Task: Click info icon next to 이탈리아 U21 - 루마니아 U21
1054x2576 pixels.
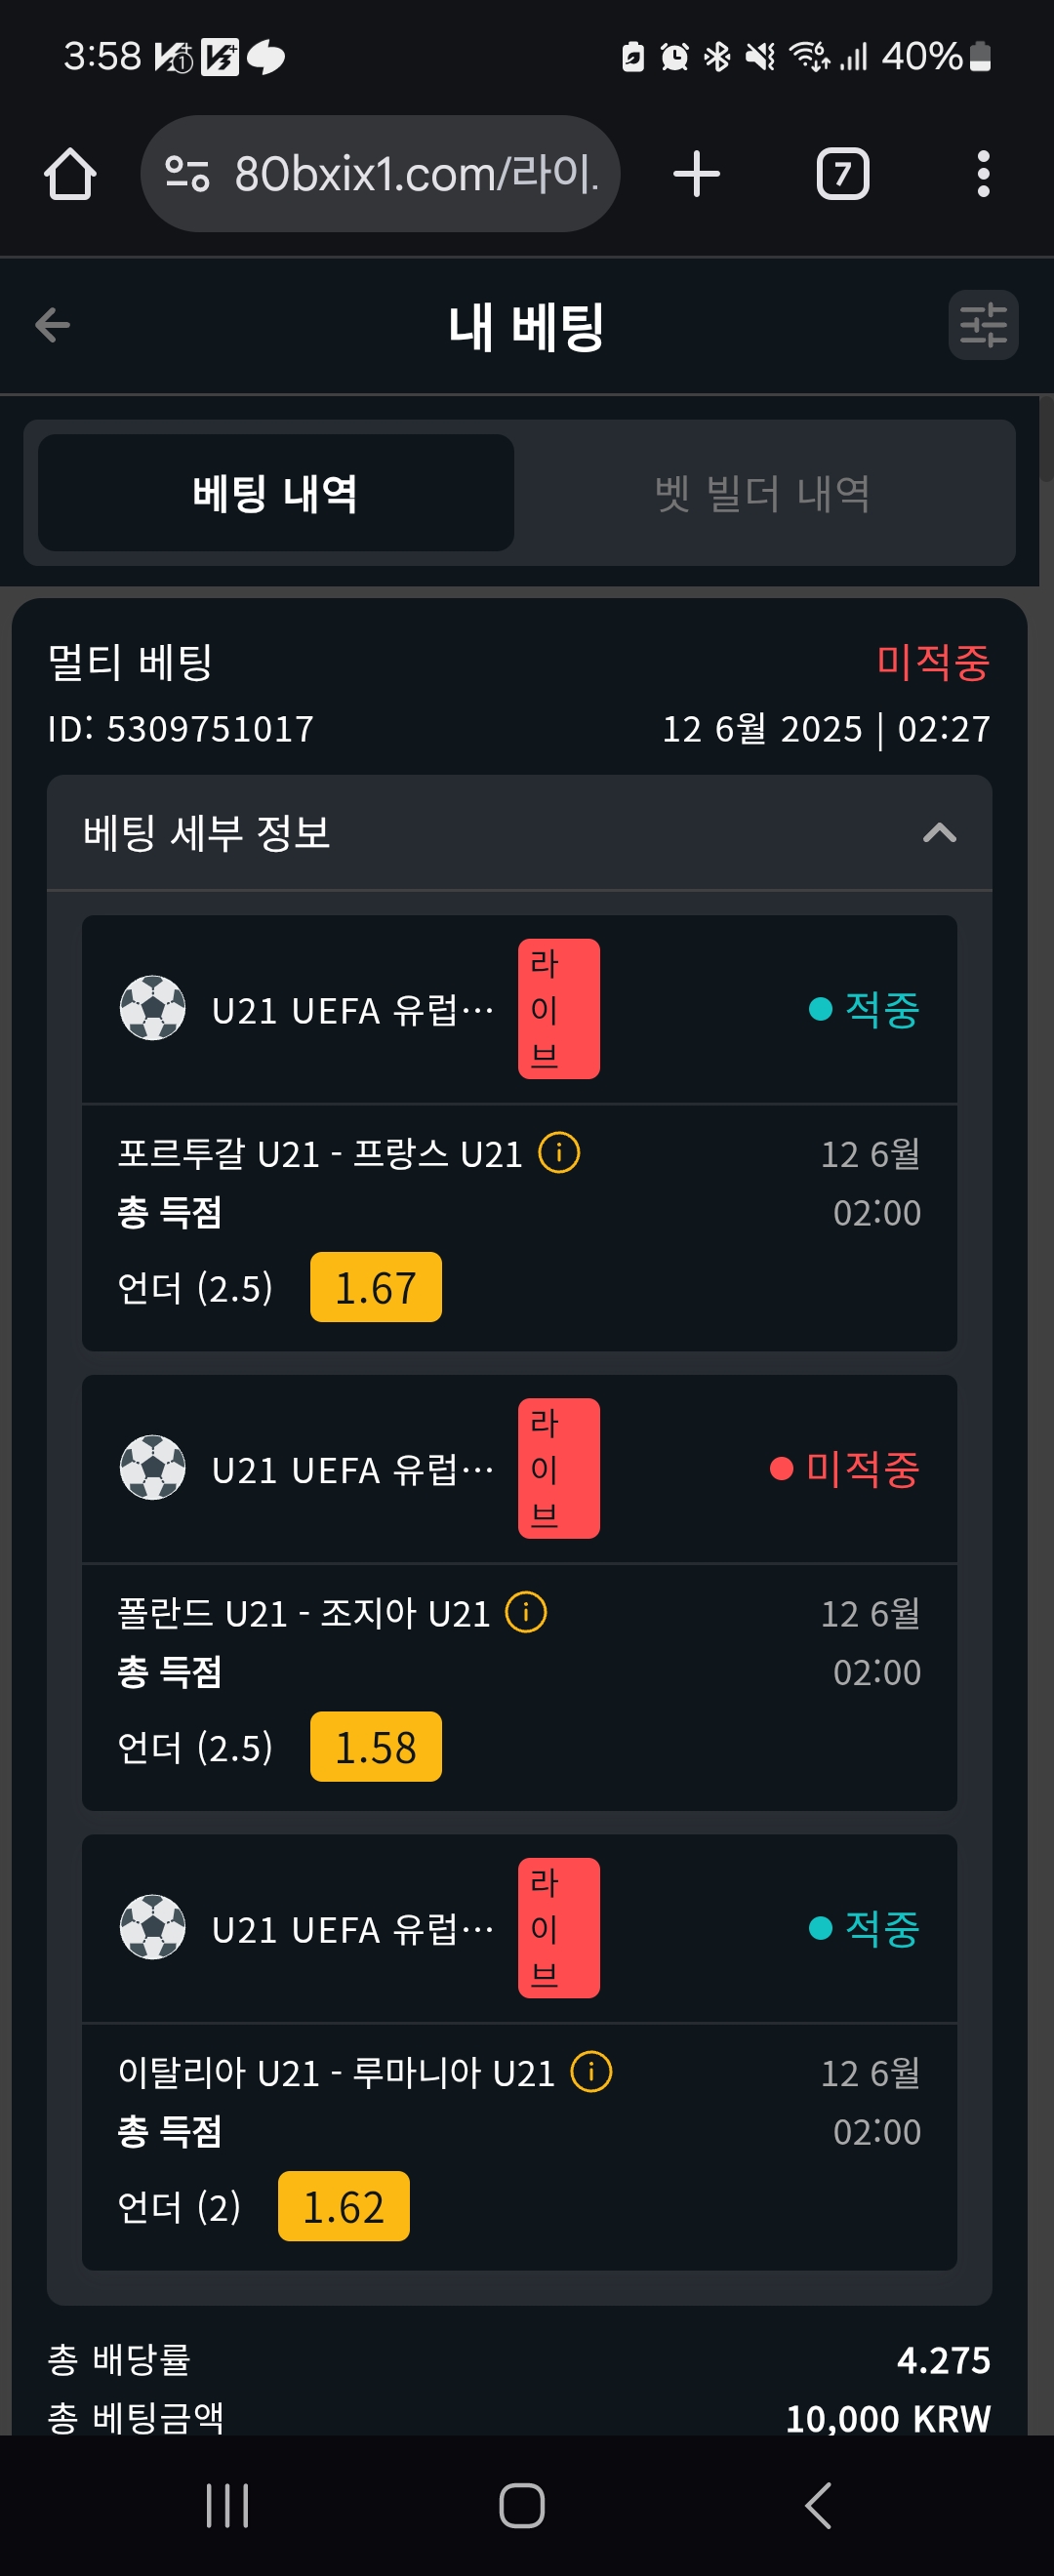Action: pos(591,2072)
